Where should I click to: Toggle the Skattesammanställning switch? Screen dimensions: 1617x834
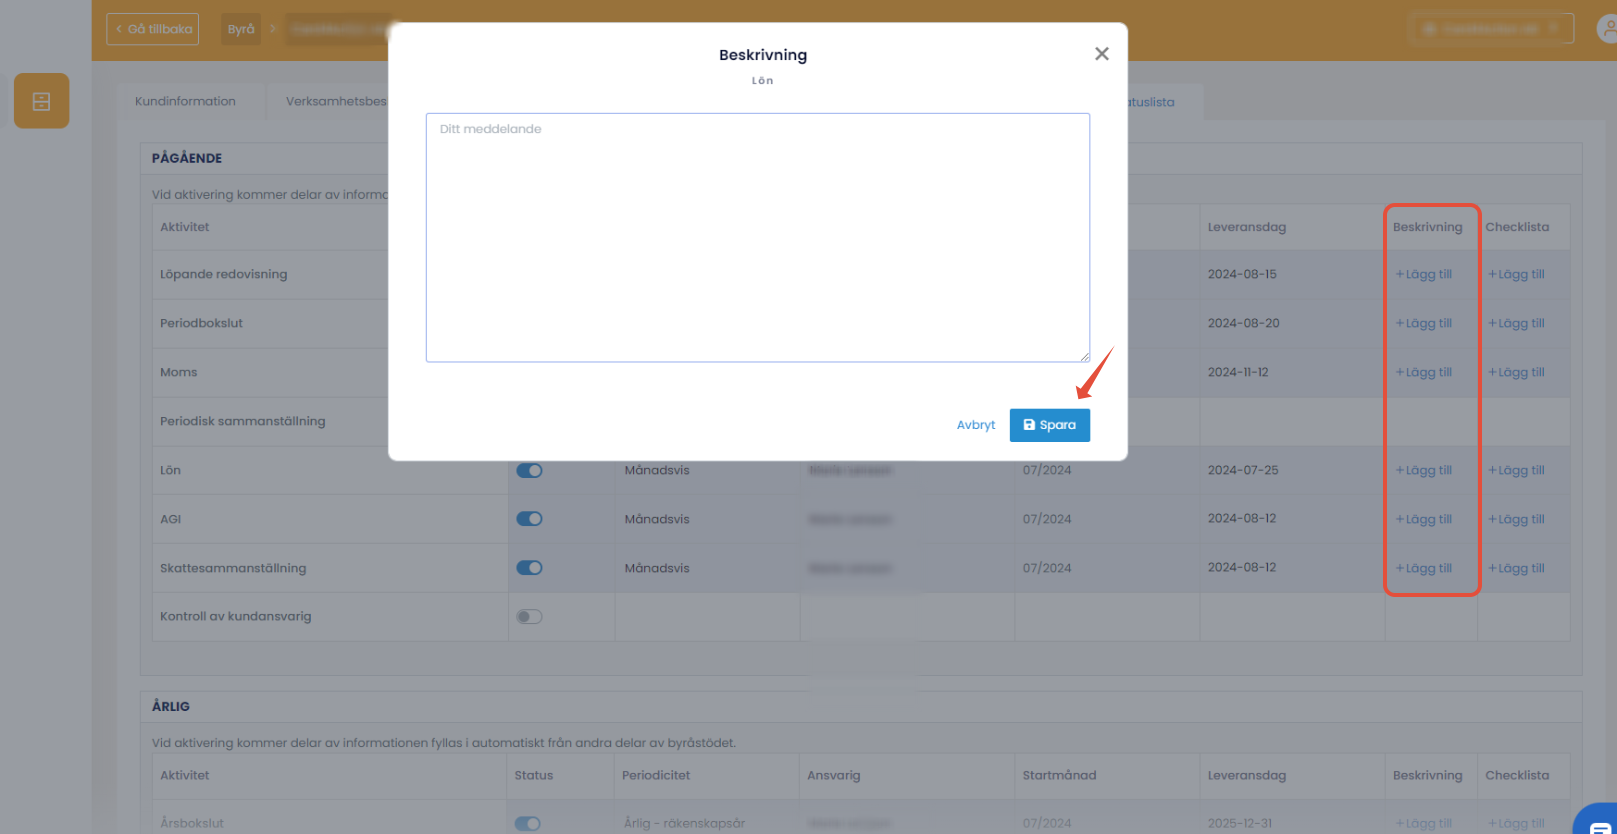tap(529, 568)
